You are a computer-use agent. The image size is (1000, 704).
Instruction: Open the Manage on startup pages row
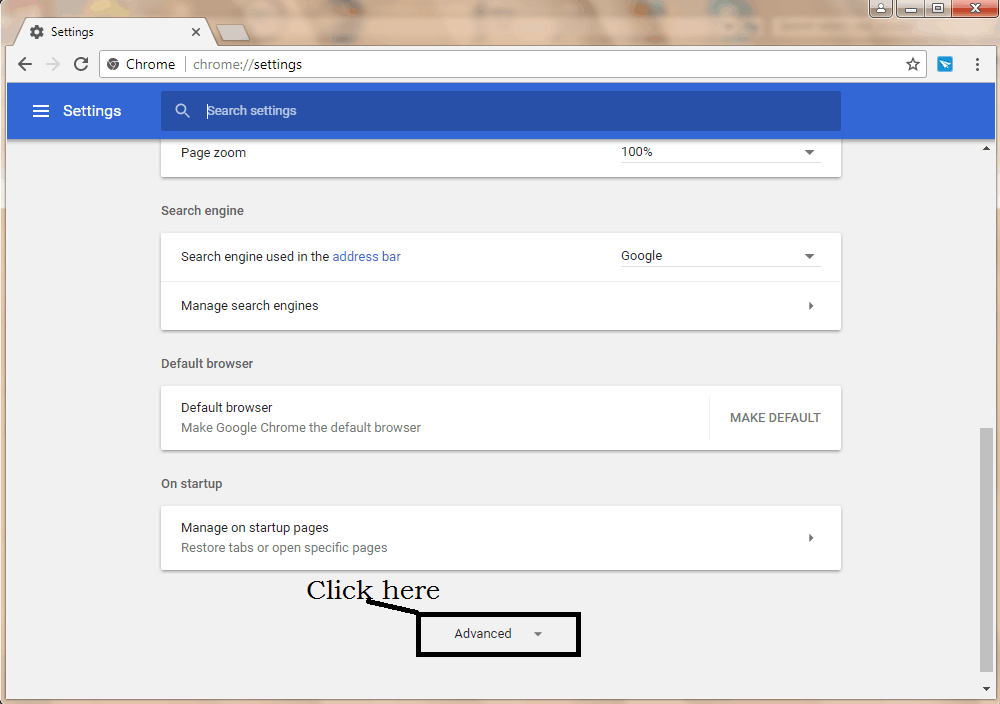[x=501, y=538]
